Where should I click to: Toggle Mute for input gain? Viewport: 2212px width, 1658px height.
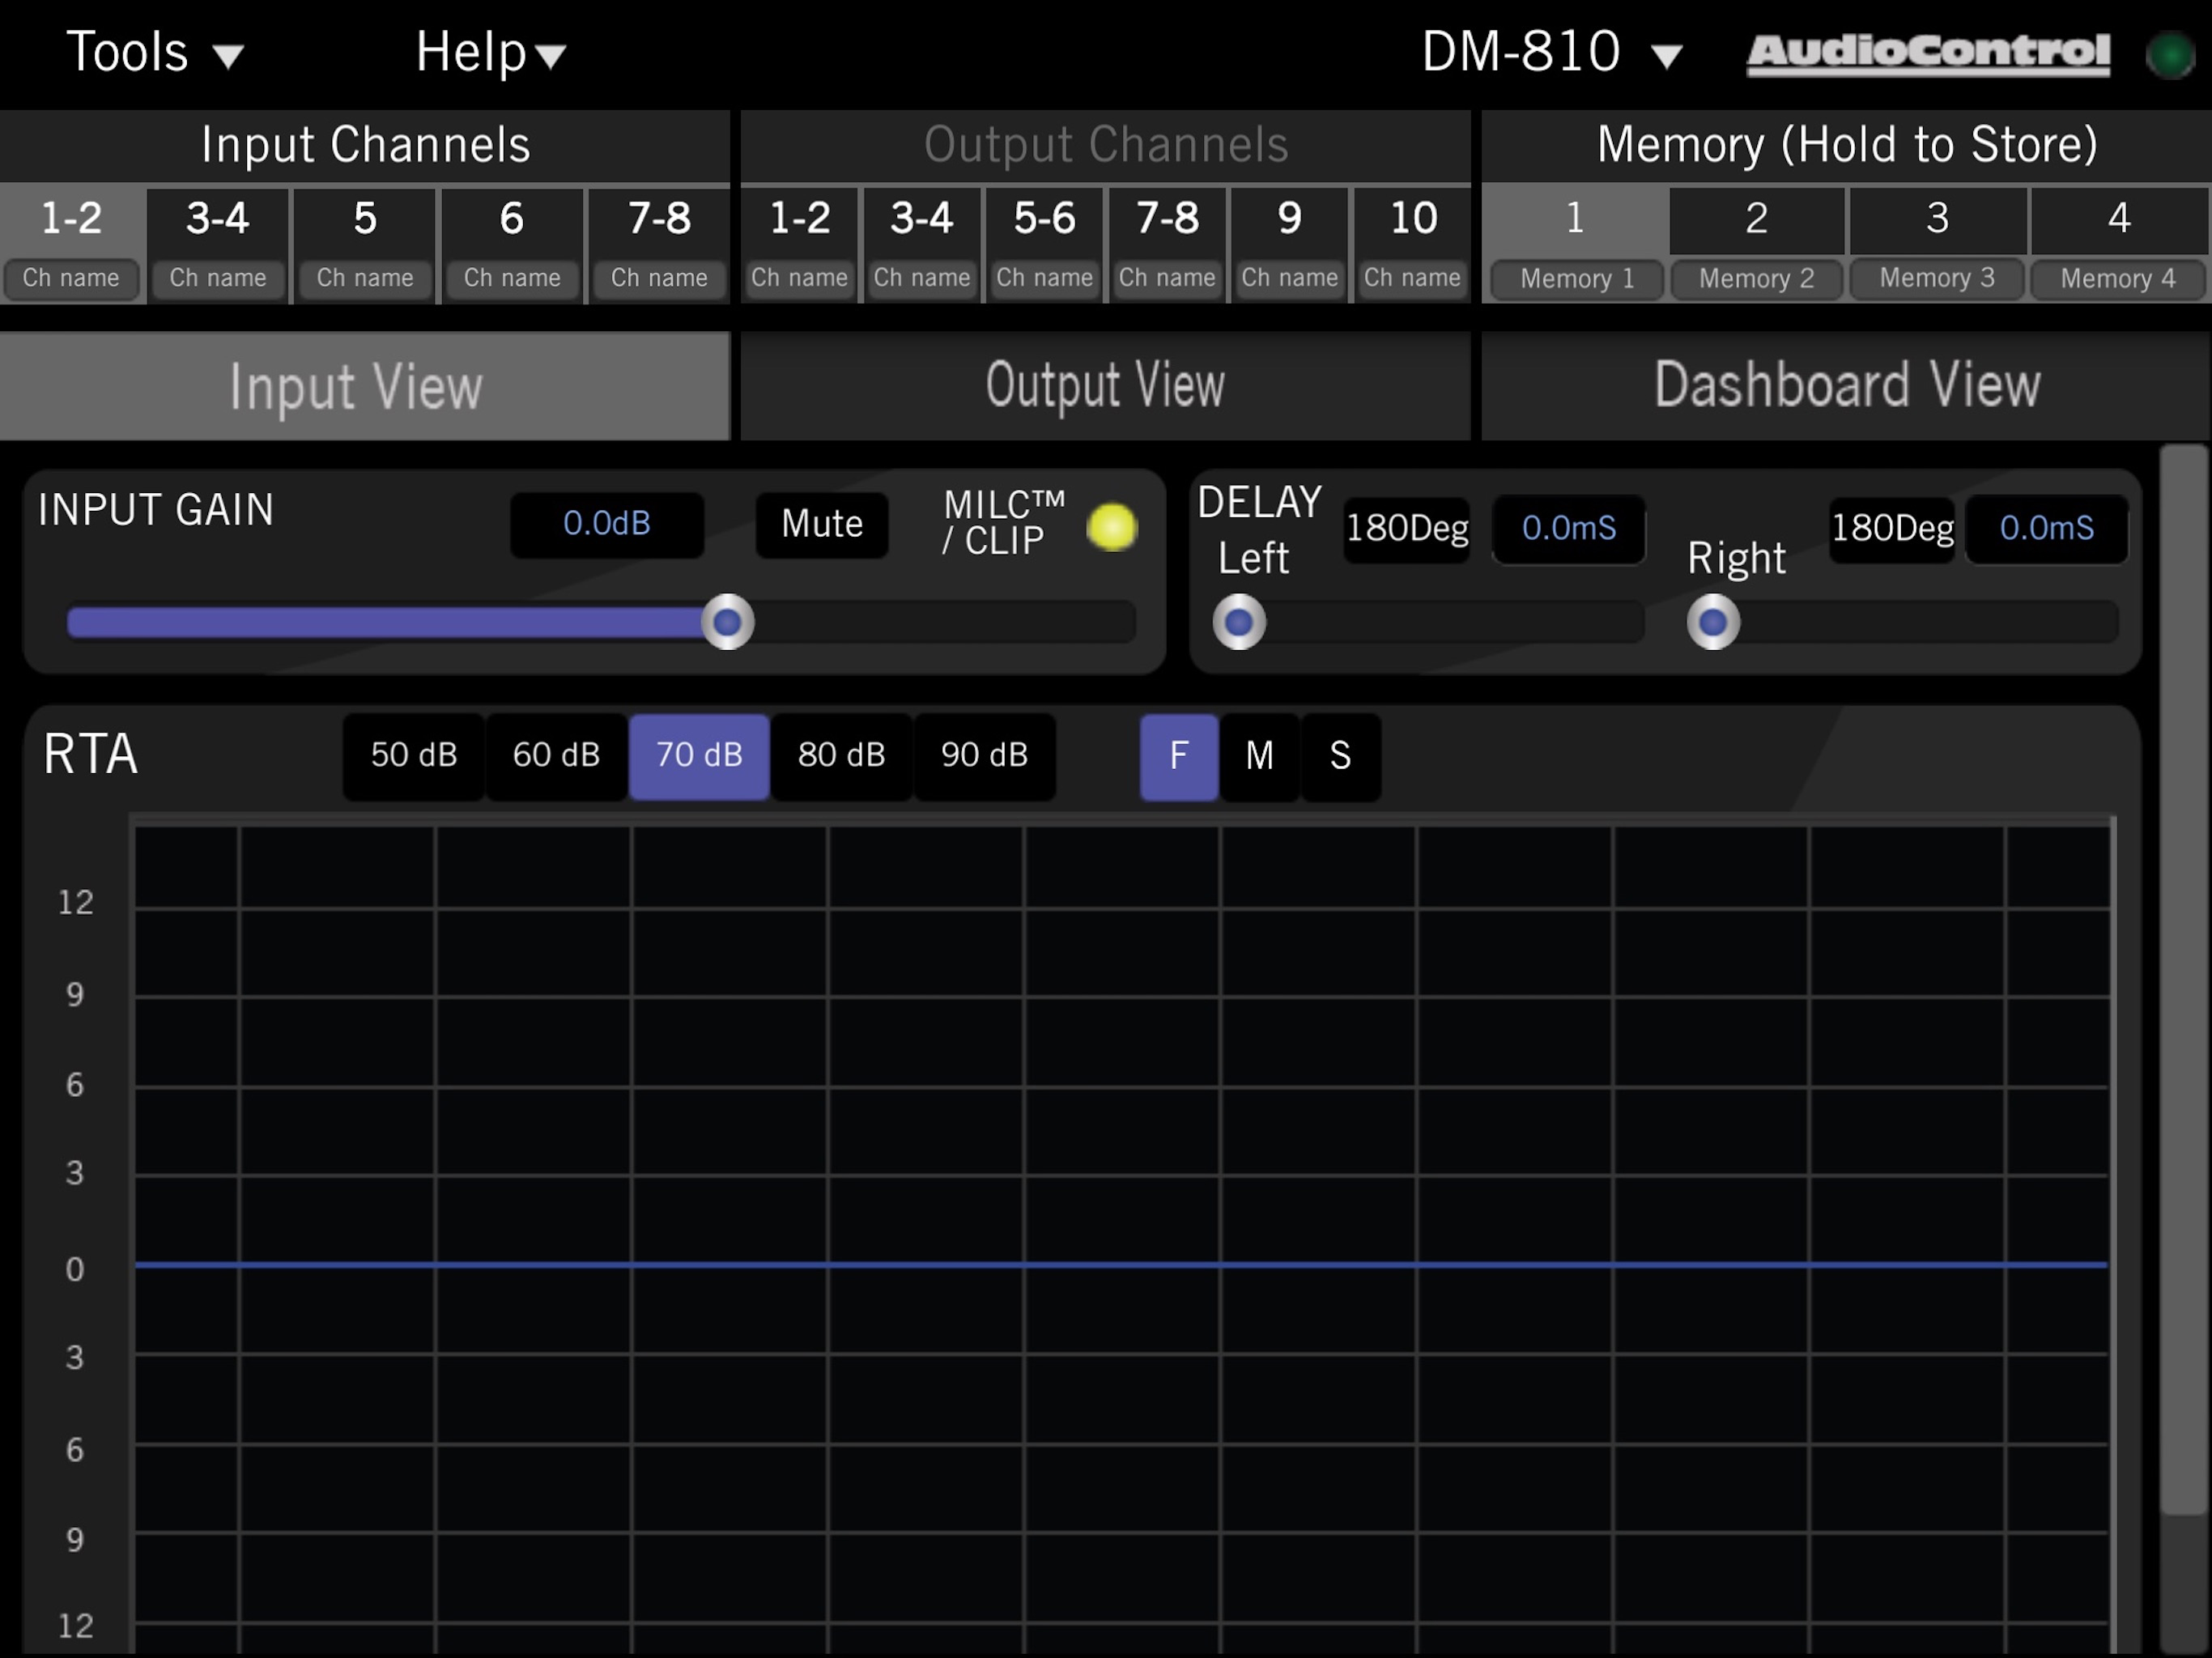[821, 524]
